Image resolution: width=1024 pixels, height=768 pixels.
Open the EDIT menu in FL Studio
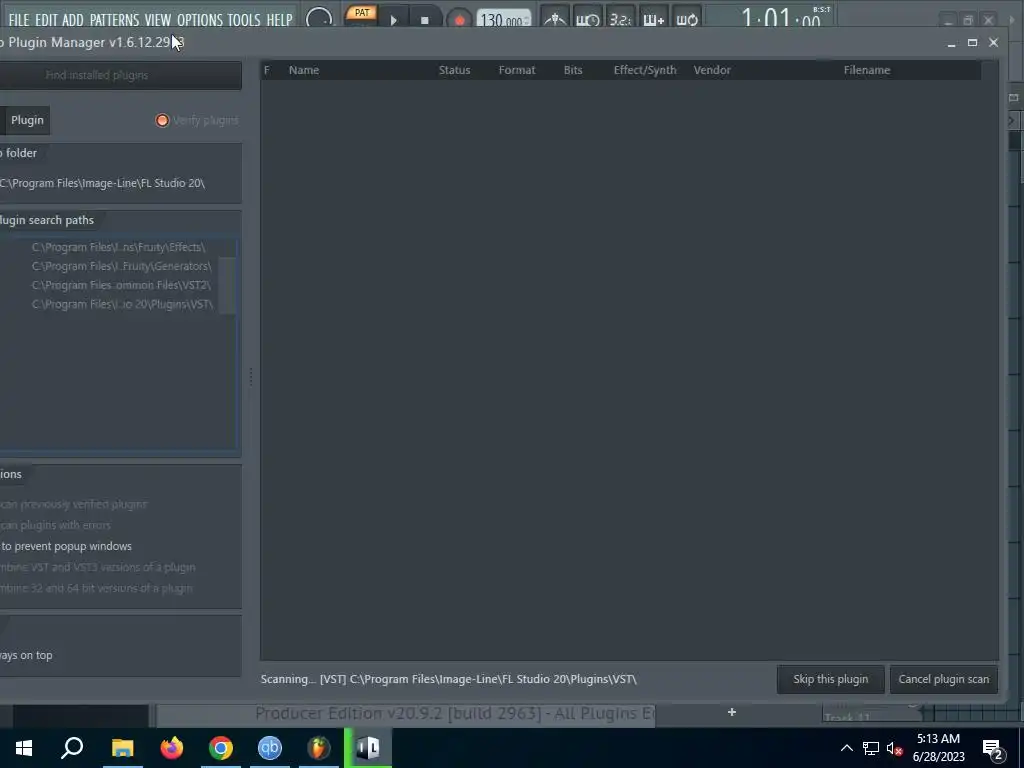point(46,20)
